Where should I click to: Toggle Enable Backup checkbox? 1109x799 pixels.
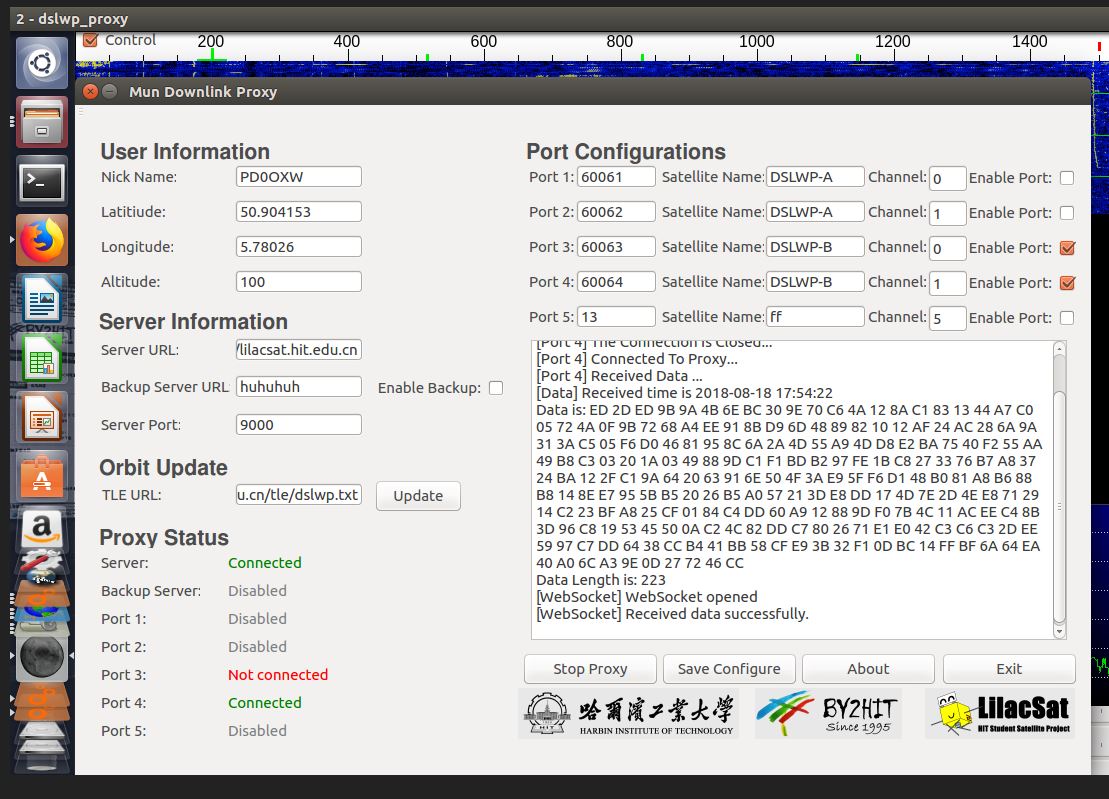[496, 388]
